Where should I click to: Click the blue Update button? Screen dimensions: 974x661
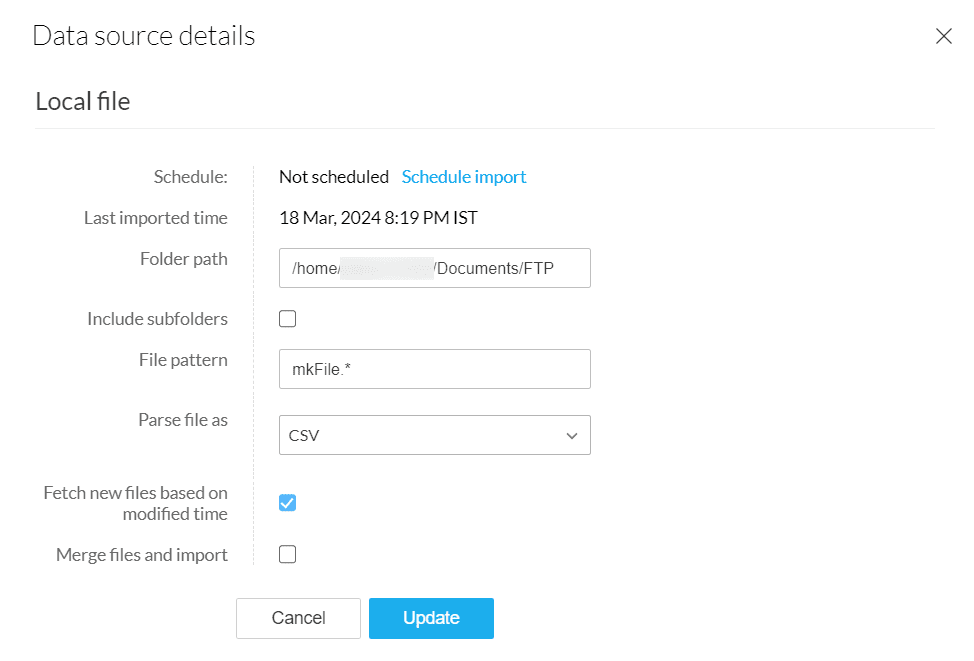(x=431, y=618)
